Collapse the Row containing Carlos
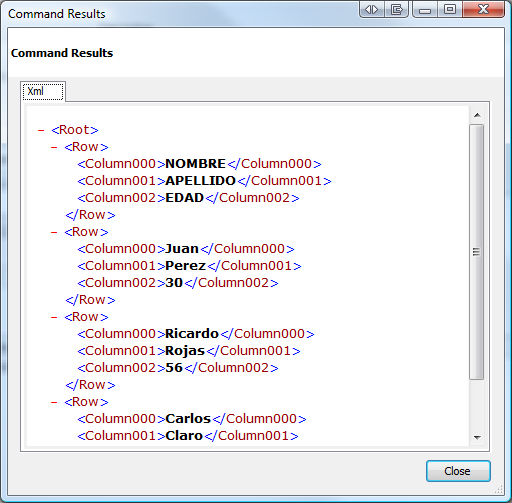 tap(54, 402)
